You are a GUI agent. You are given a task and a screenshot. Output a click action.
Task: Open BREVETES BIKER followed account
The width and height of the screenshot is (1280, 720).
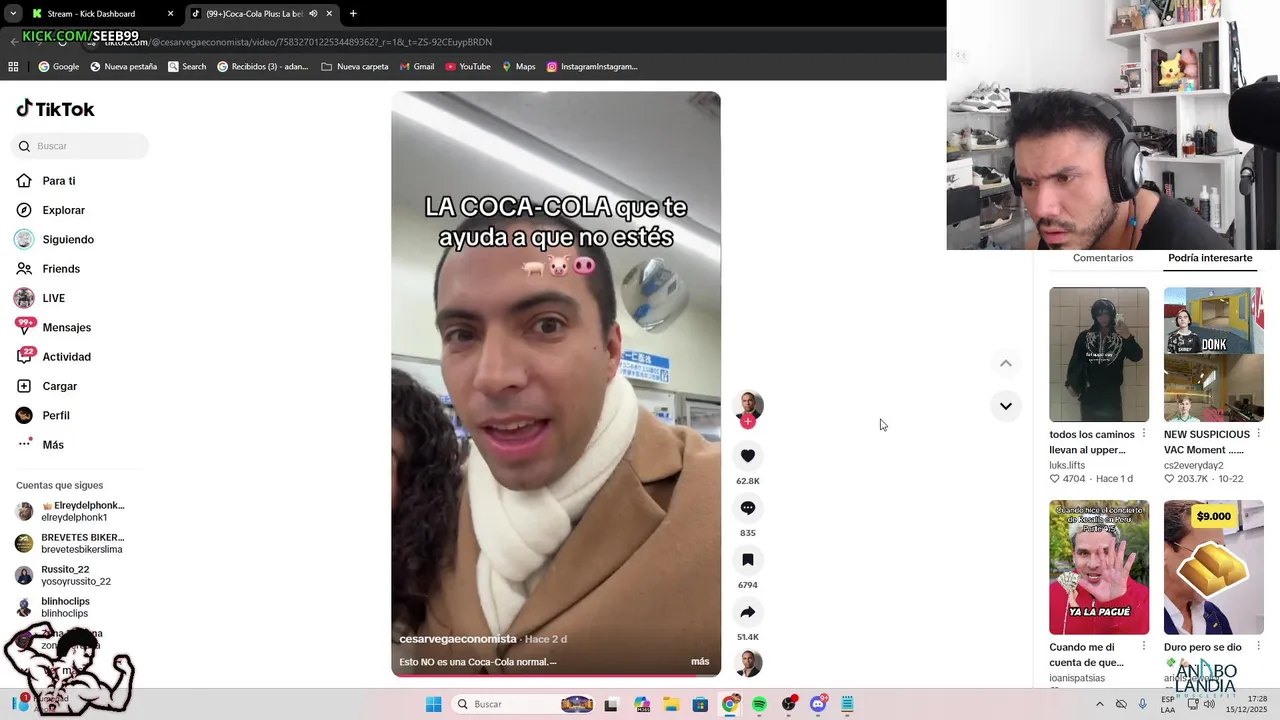pyautogui.click(x=70, y=543)
